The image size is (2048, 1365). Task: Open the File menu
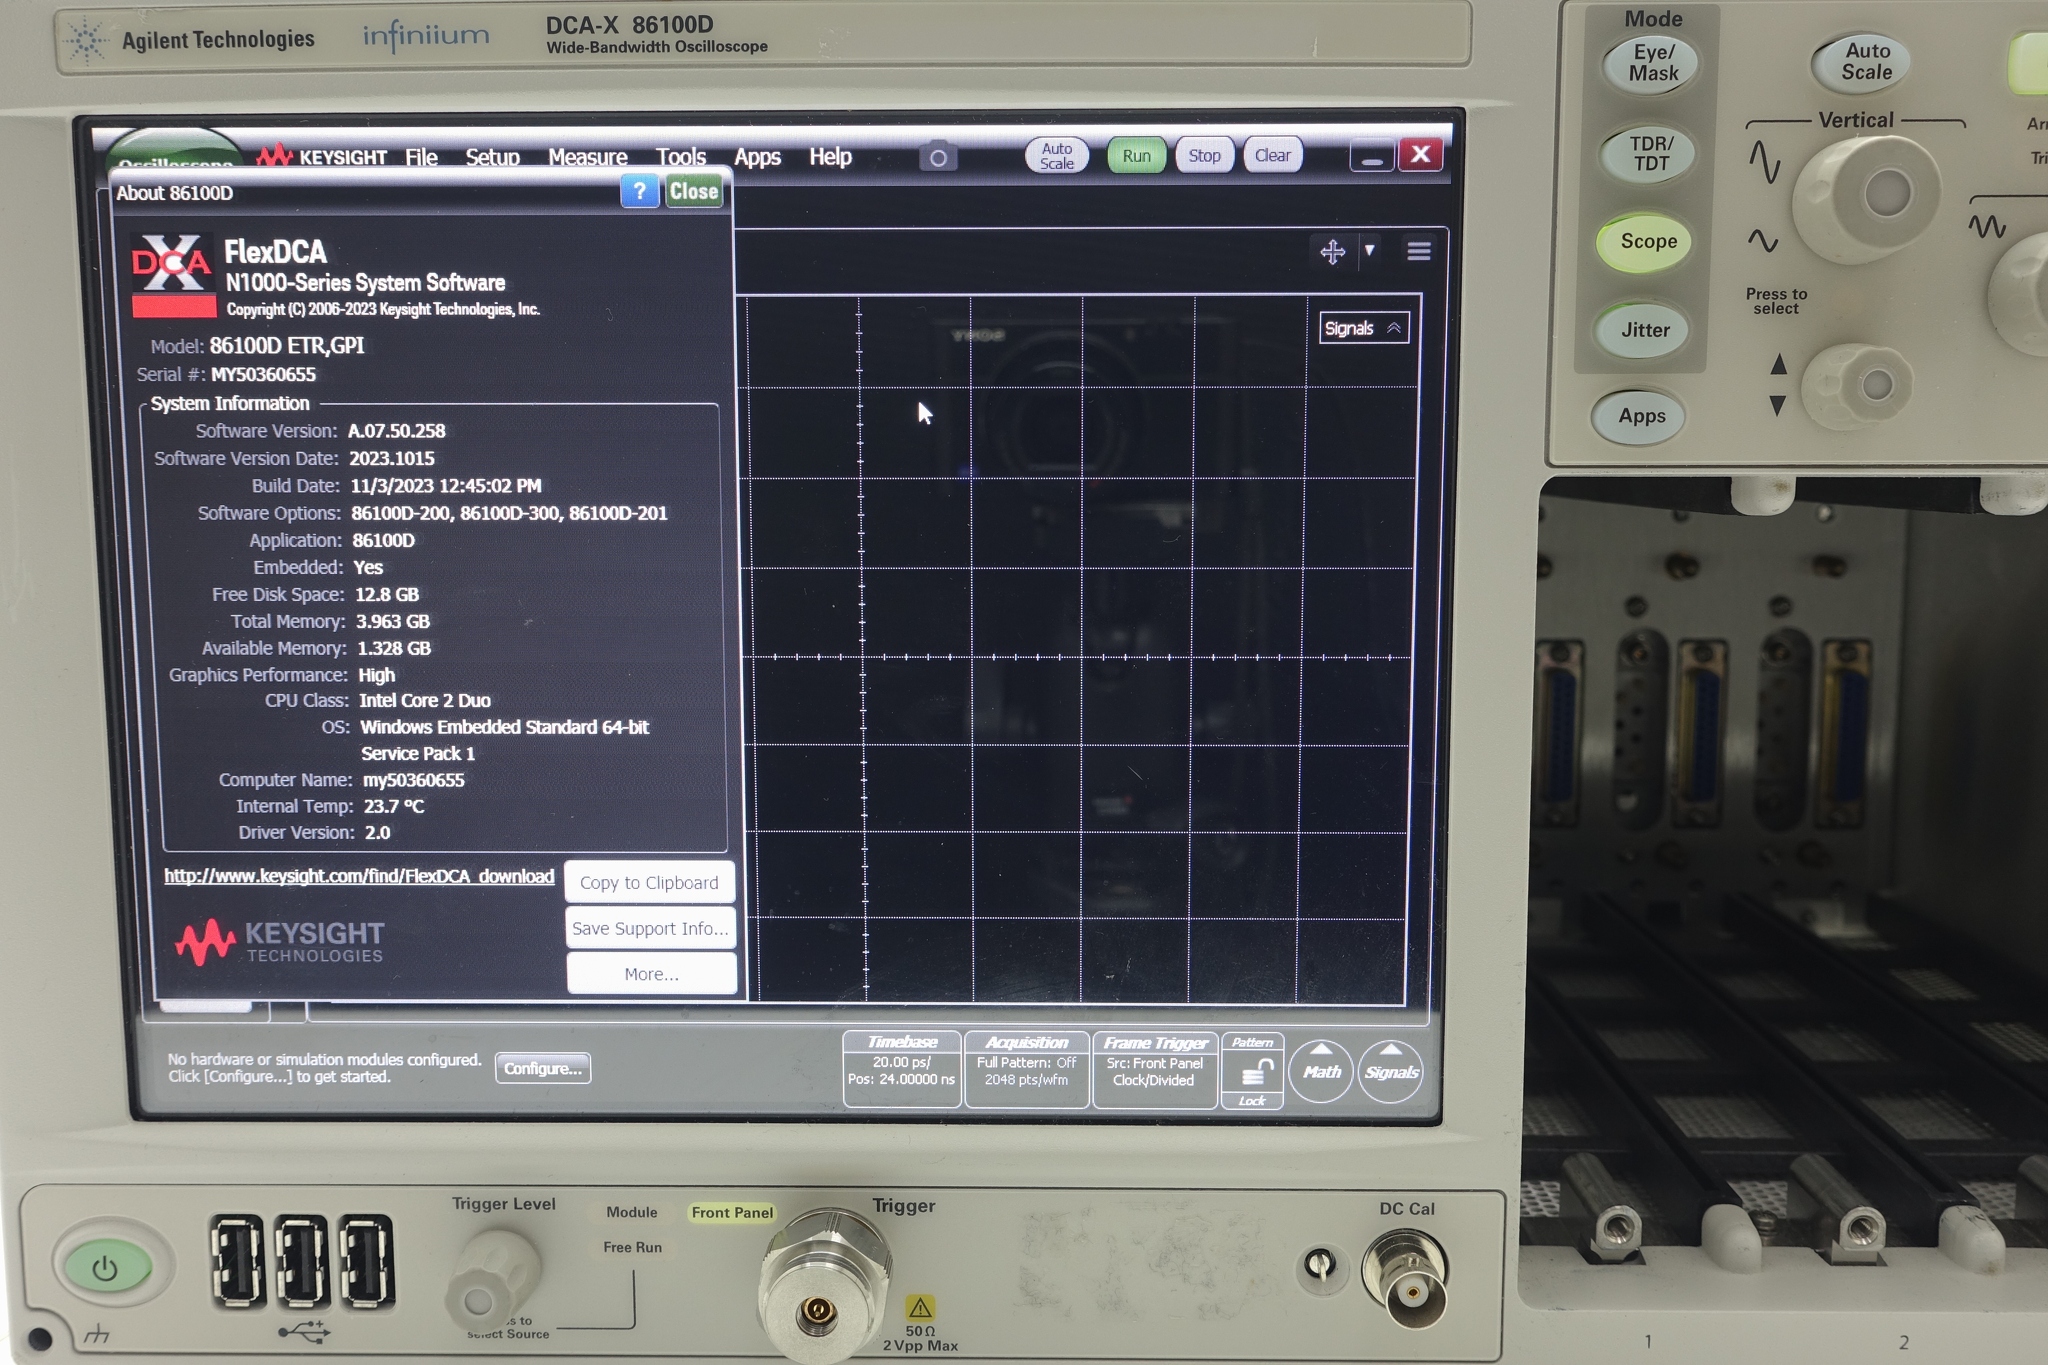click(x=421, y=157)
